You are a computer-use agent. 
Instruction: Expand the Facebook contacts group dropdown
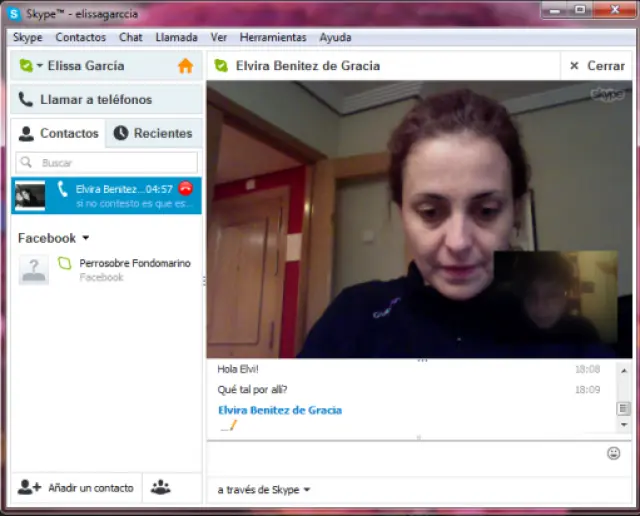coord(86,238)
